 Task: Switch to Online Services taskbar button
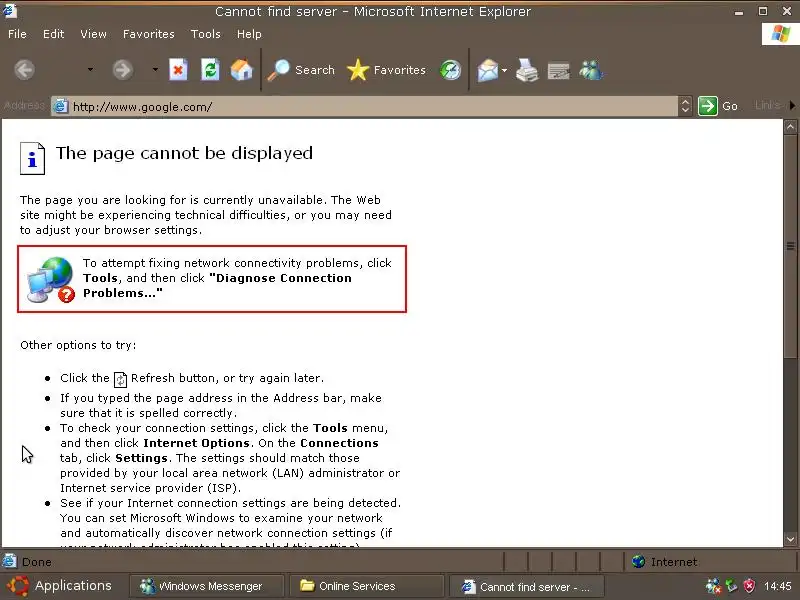[366, 586]
